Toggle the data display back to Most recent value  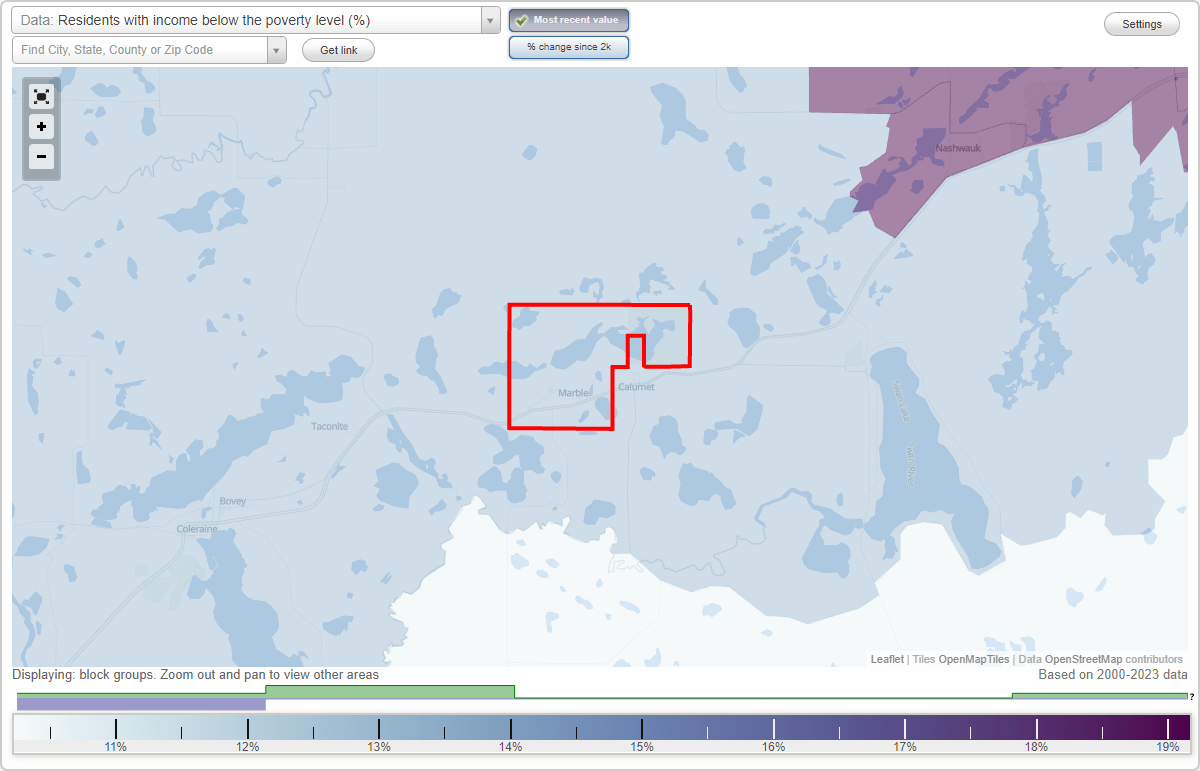point(568,19)
